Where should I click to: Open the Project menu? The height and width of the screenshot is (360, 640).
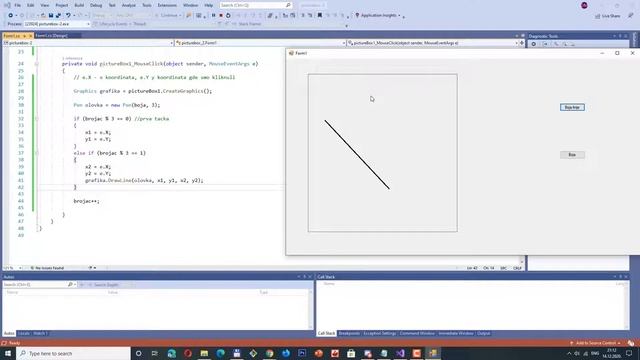point(62,5)
